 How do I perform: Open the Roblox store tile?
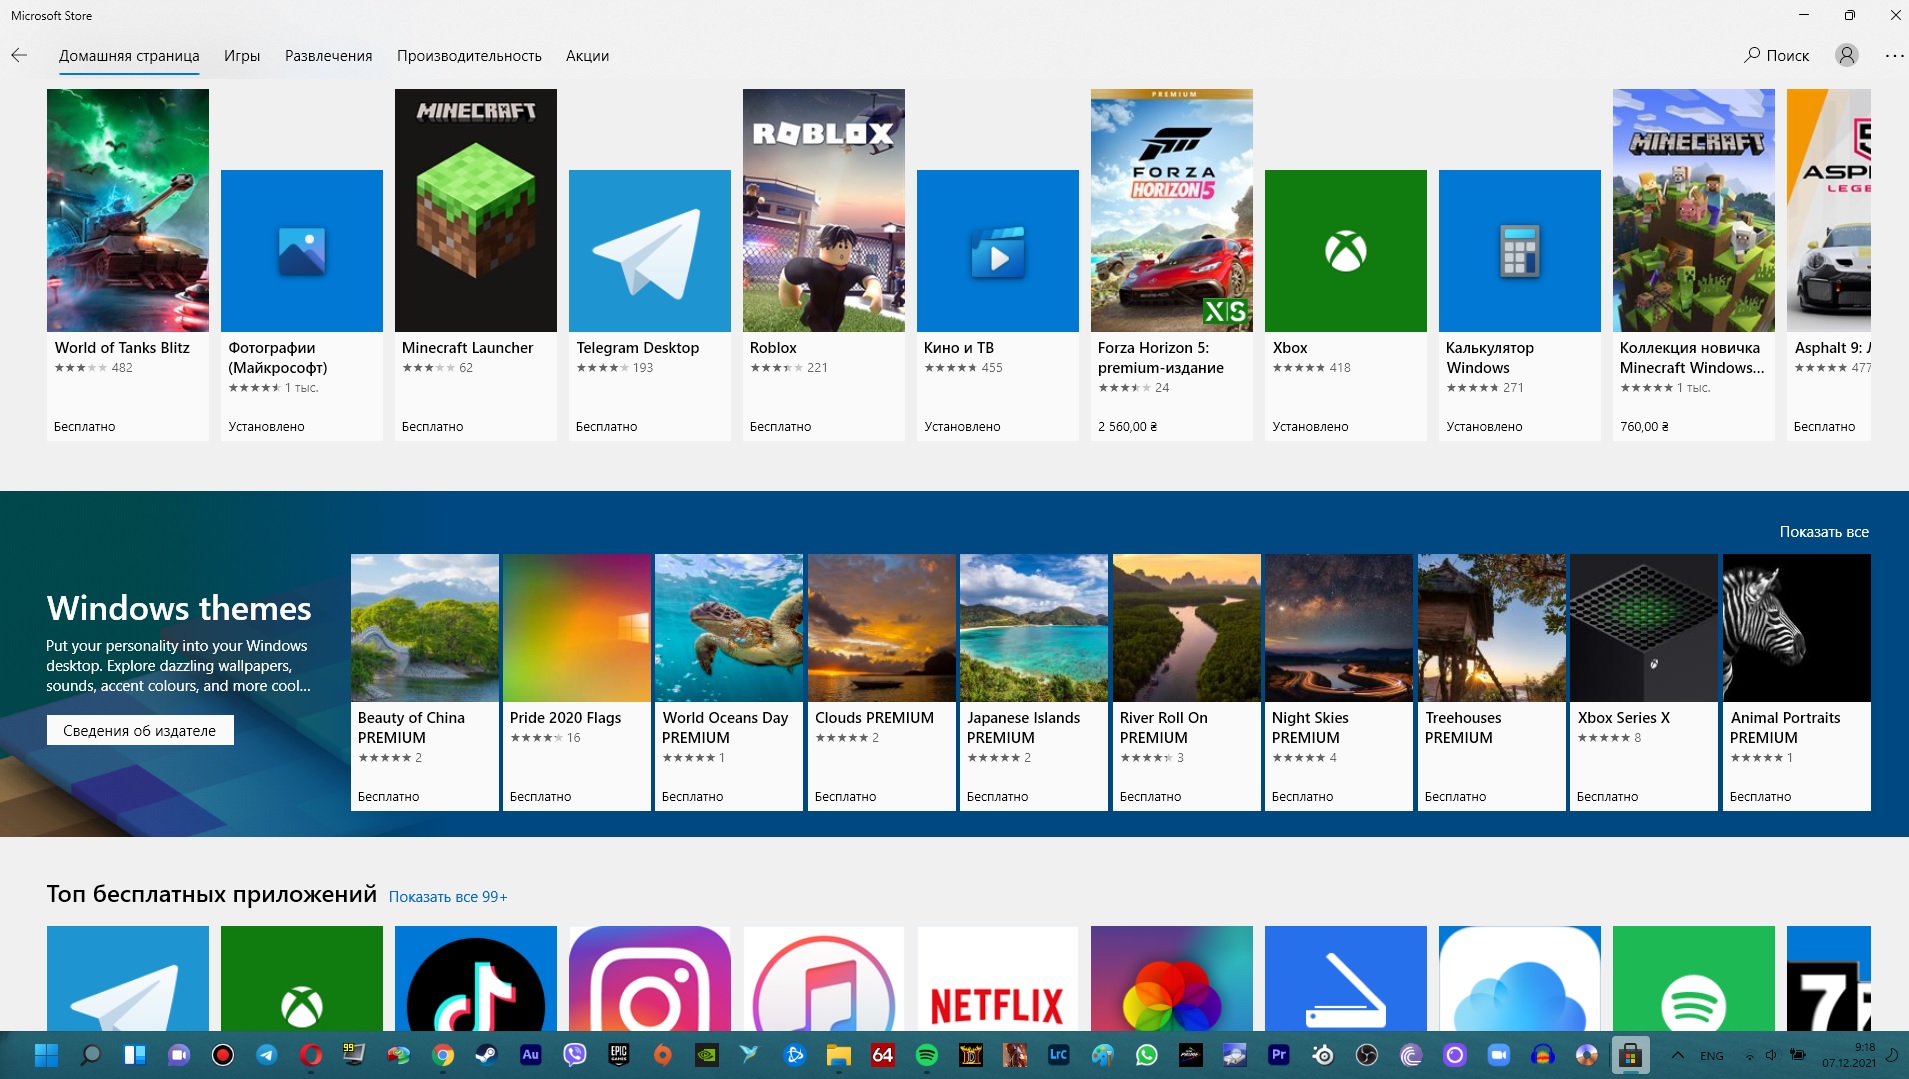(823, 210)
